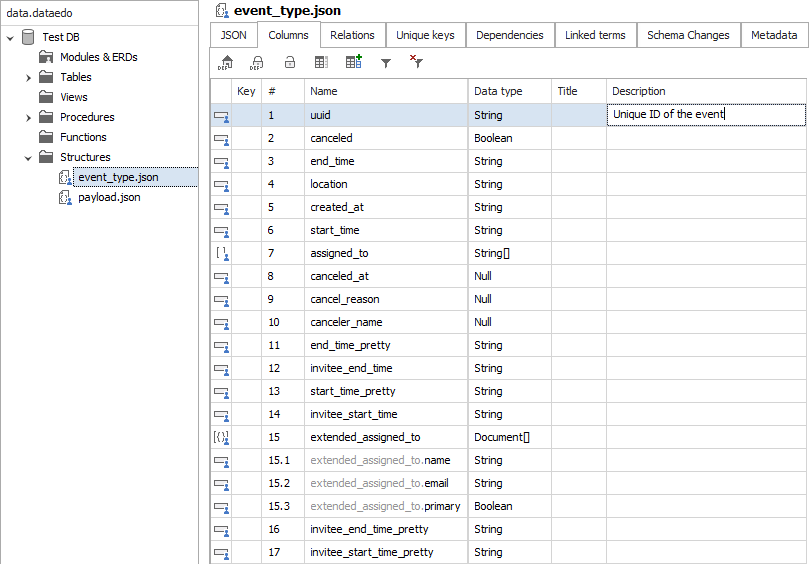Image resolution: width=809 pixels, height=564 pixels.
Task: Click the open padlock icon in the toolbar
Action: [x=289, y=62]
